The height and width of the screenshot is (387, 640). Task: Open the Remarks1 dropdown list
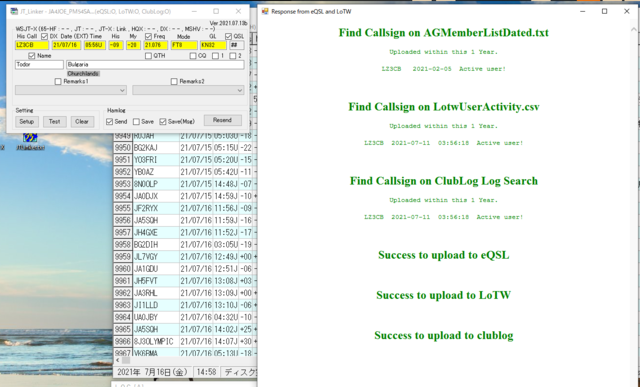[71, 90]
